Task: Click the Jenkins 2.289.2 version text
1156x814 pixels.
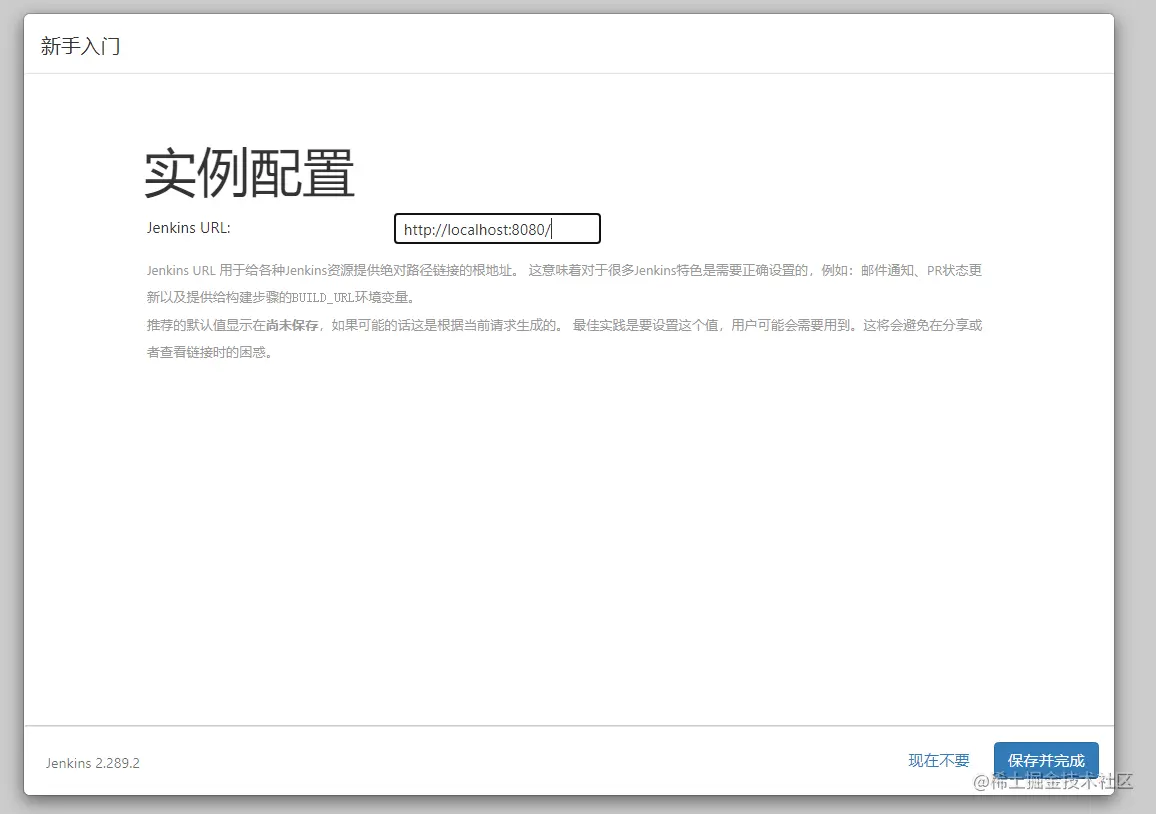Action: click(x=93, y=763)
